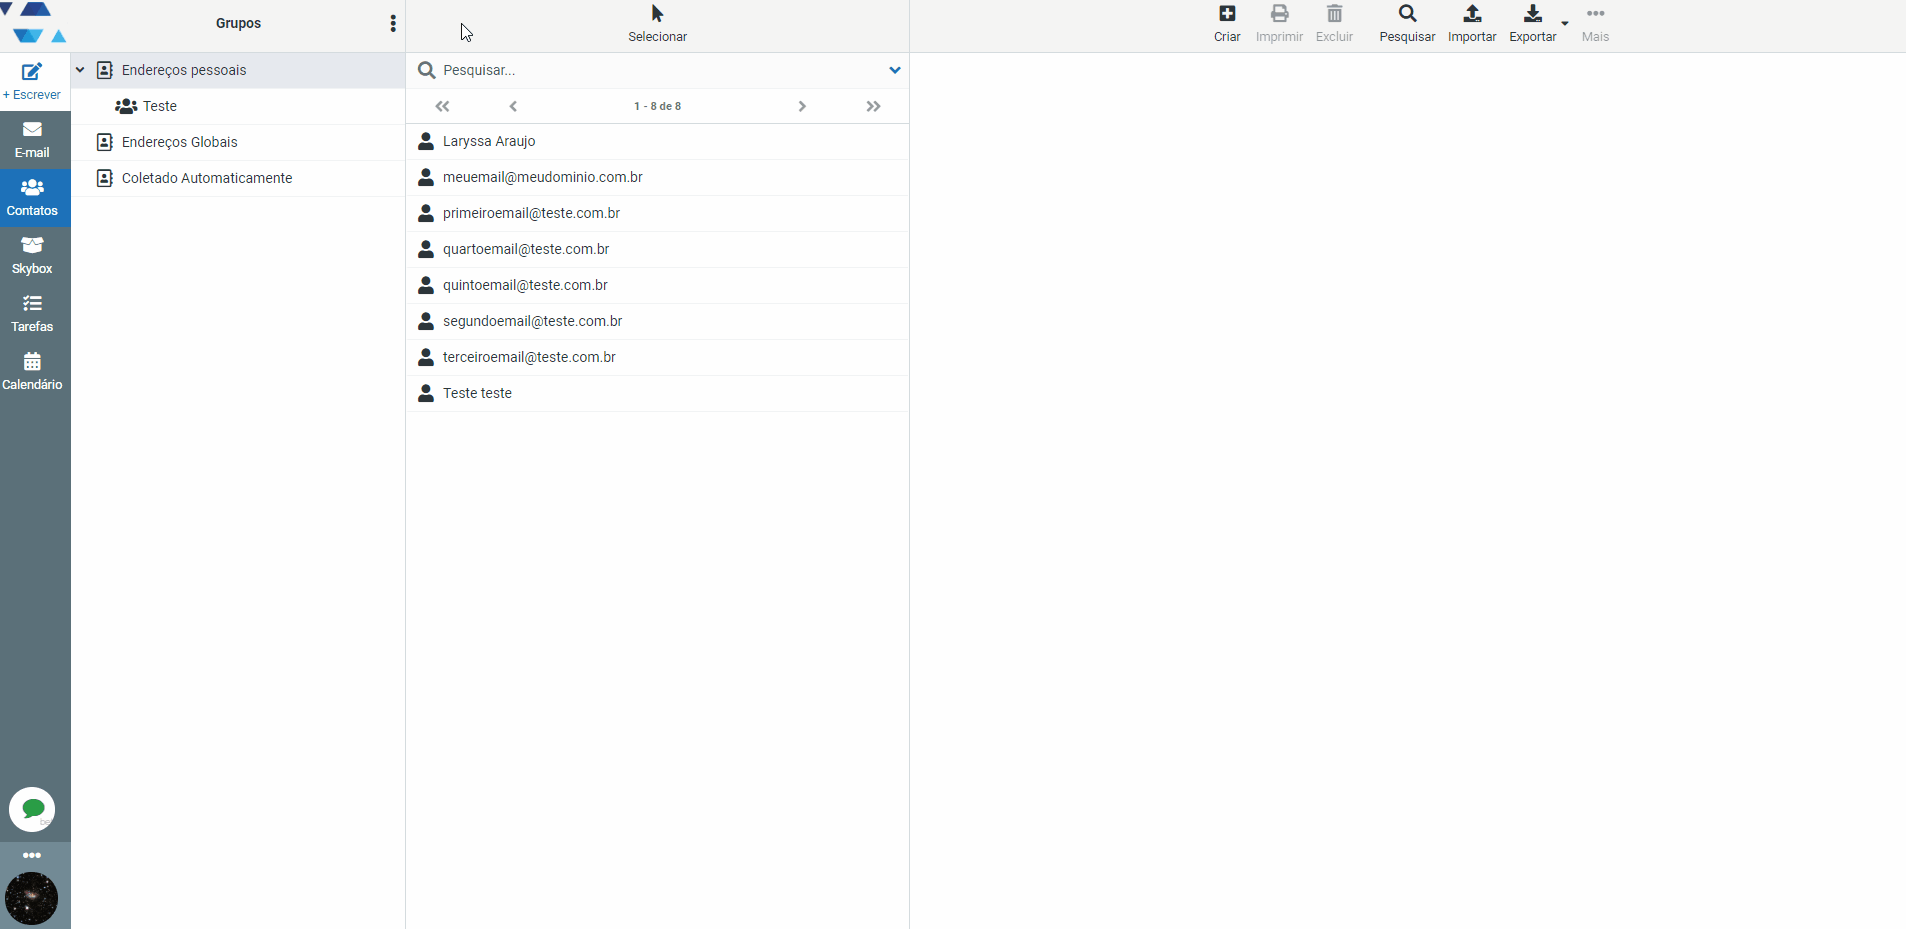Viewport: 1906px width, 929px height.
Task: Open the Calendário section
Action: pyautogui.click(x=32, y=371)
